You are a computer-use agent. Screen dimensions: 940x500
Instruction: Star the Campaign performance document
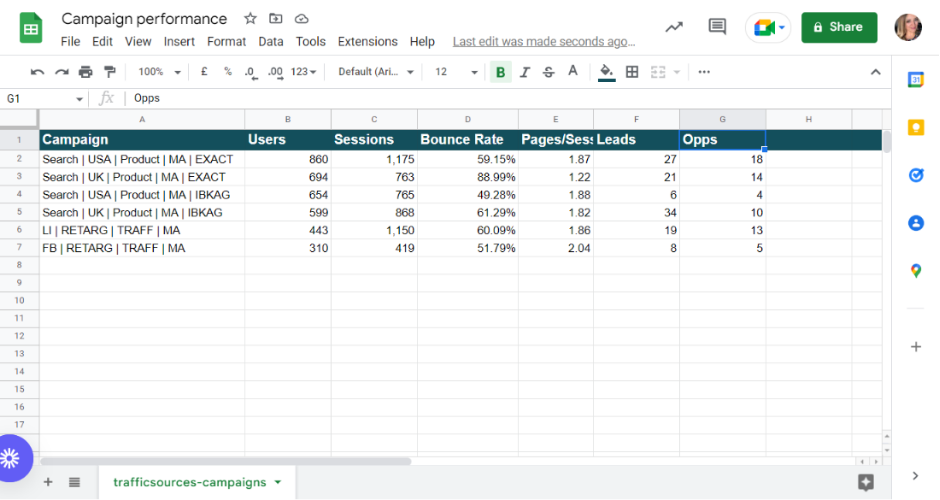click(x=251, y=19)
